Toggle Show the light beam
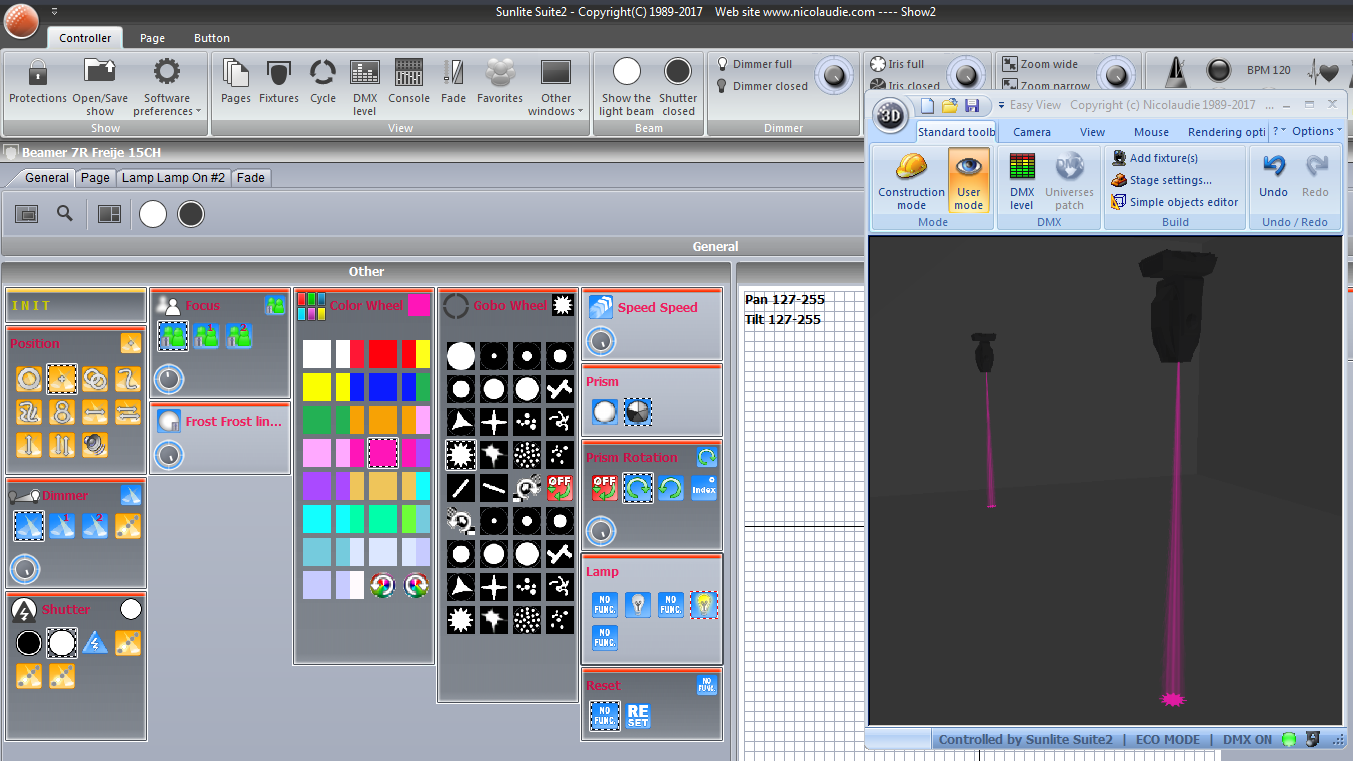Image resolution: width=1353 pixels, height=761 pixels. click(x=626, y=87)
